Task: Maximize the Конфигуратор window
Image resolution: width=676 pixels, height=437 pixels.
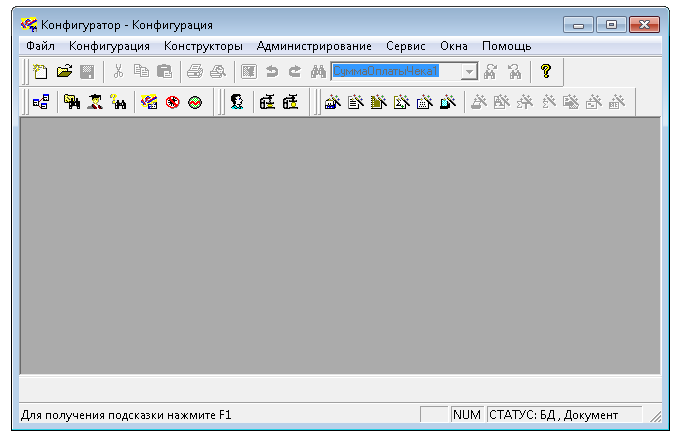Action: pyautogui.click(x=611, y=25)
